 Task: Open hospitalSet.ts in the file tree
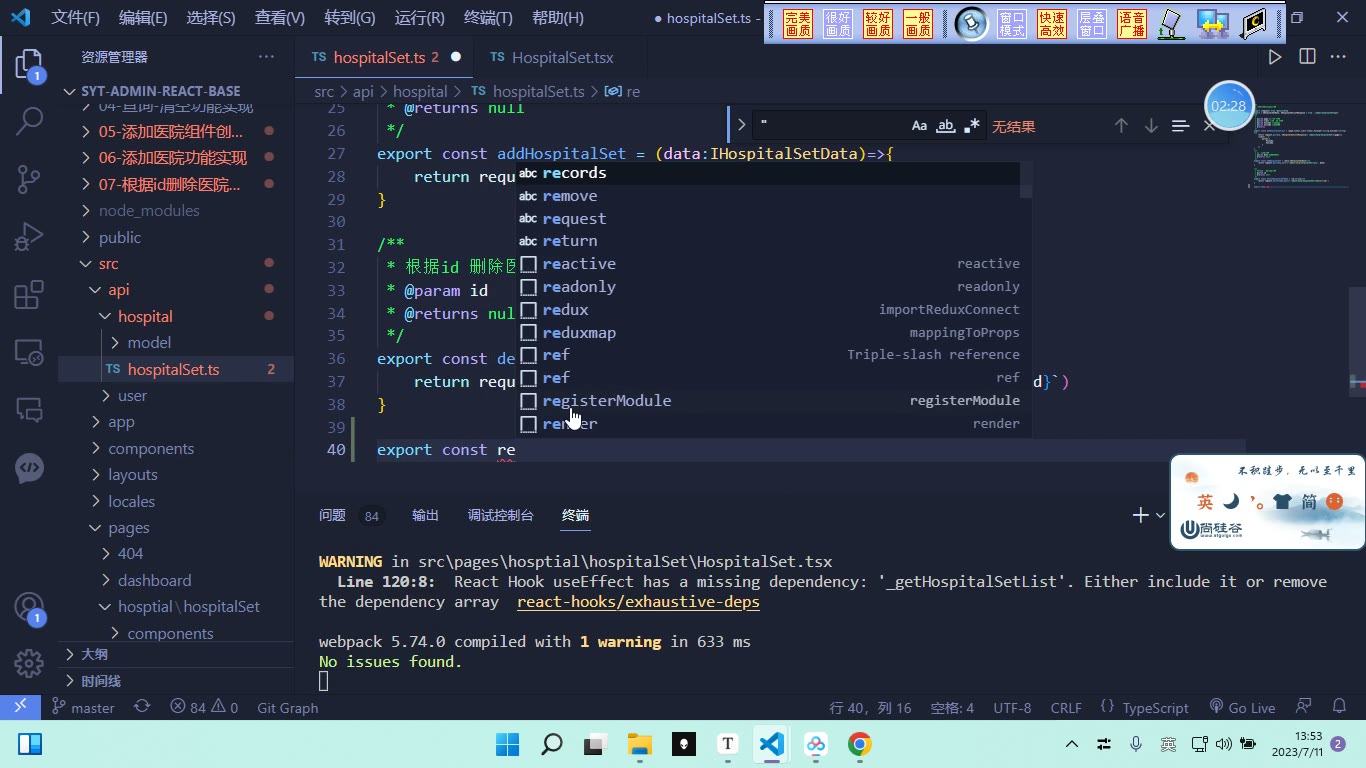pos(174,369)
